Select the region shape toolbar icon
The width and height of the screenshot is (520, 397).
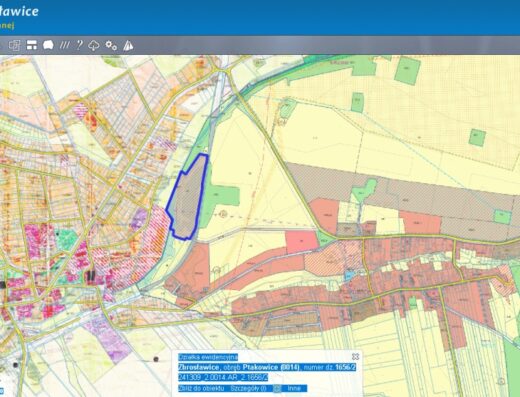pyautogui.click(x=48, y=45)
